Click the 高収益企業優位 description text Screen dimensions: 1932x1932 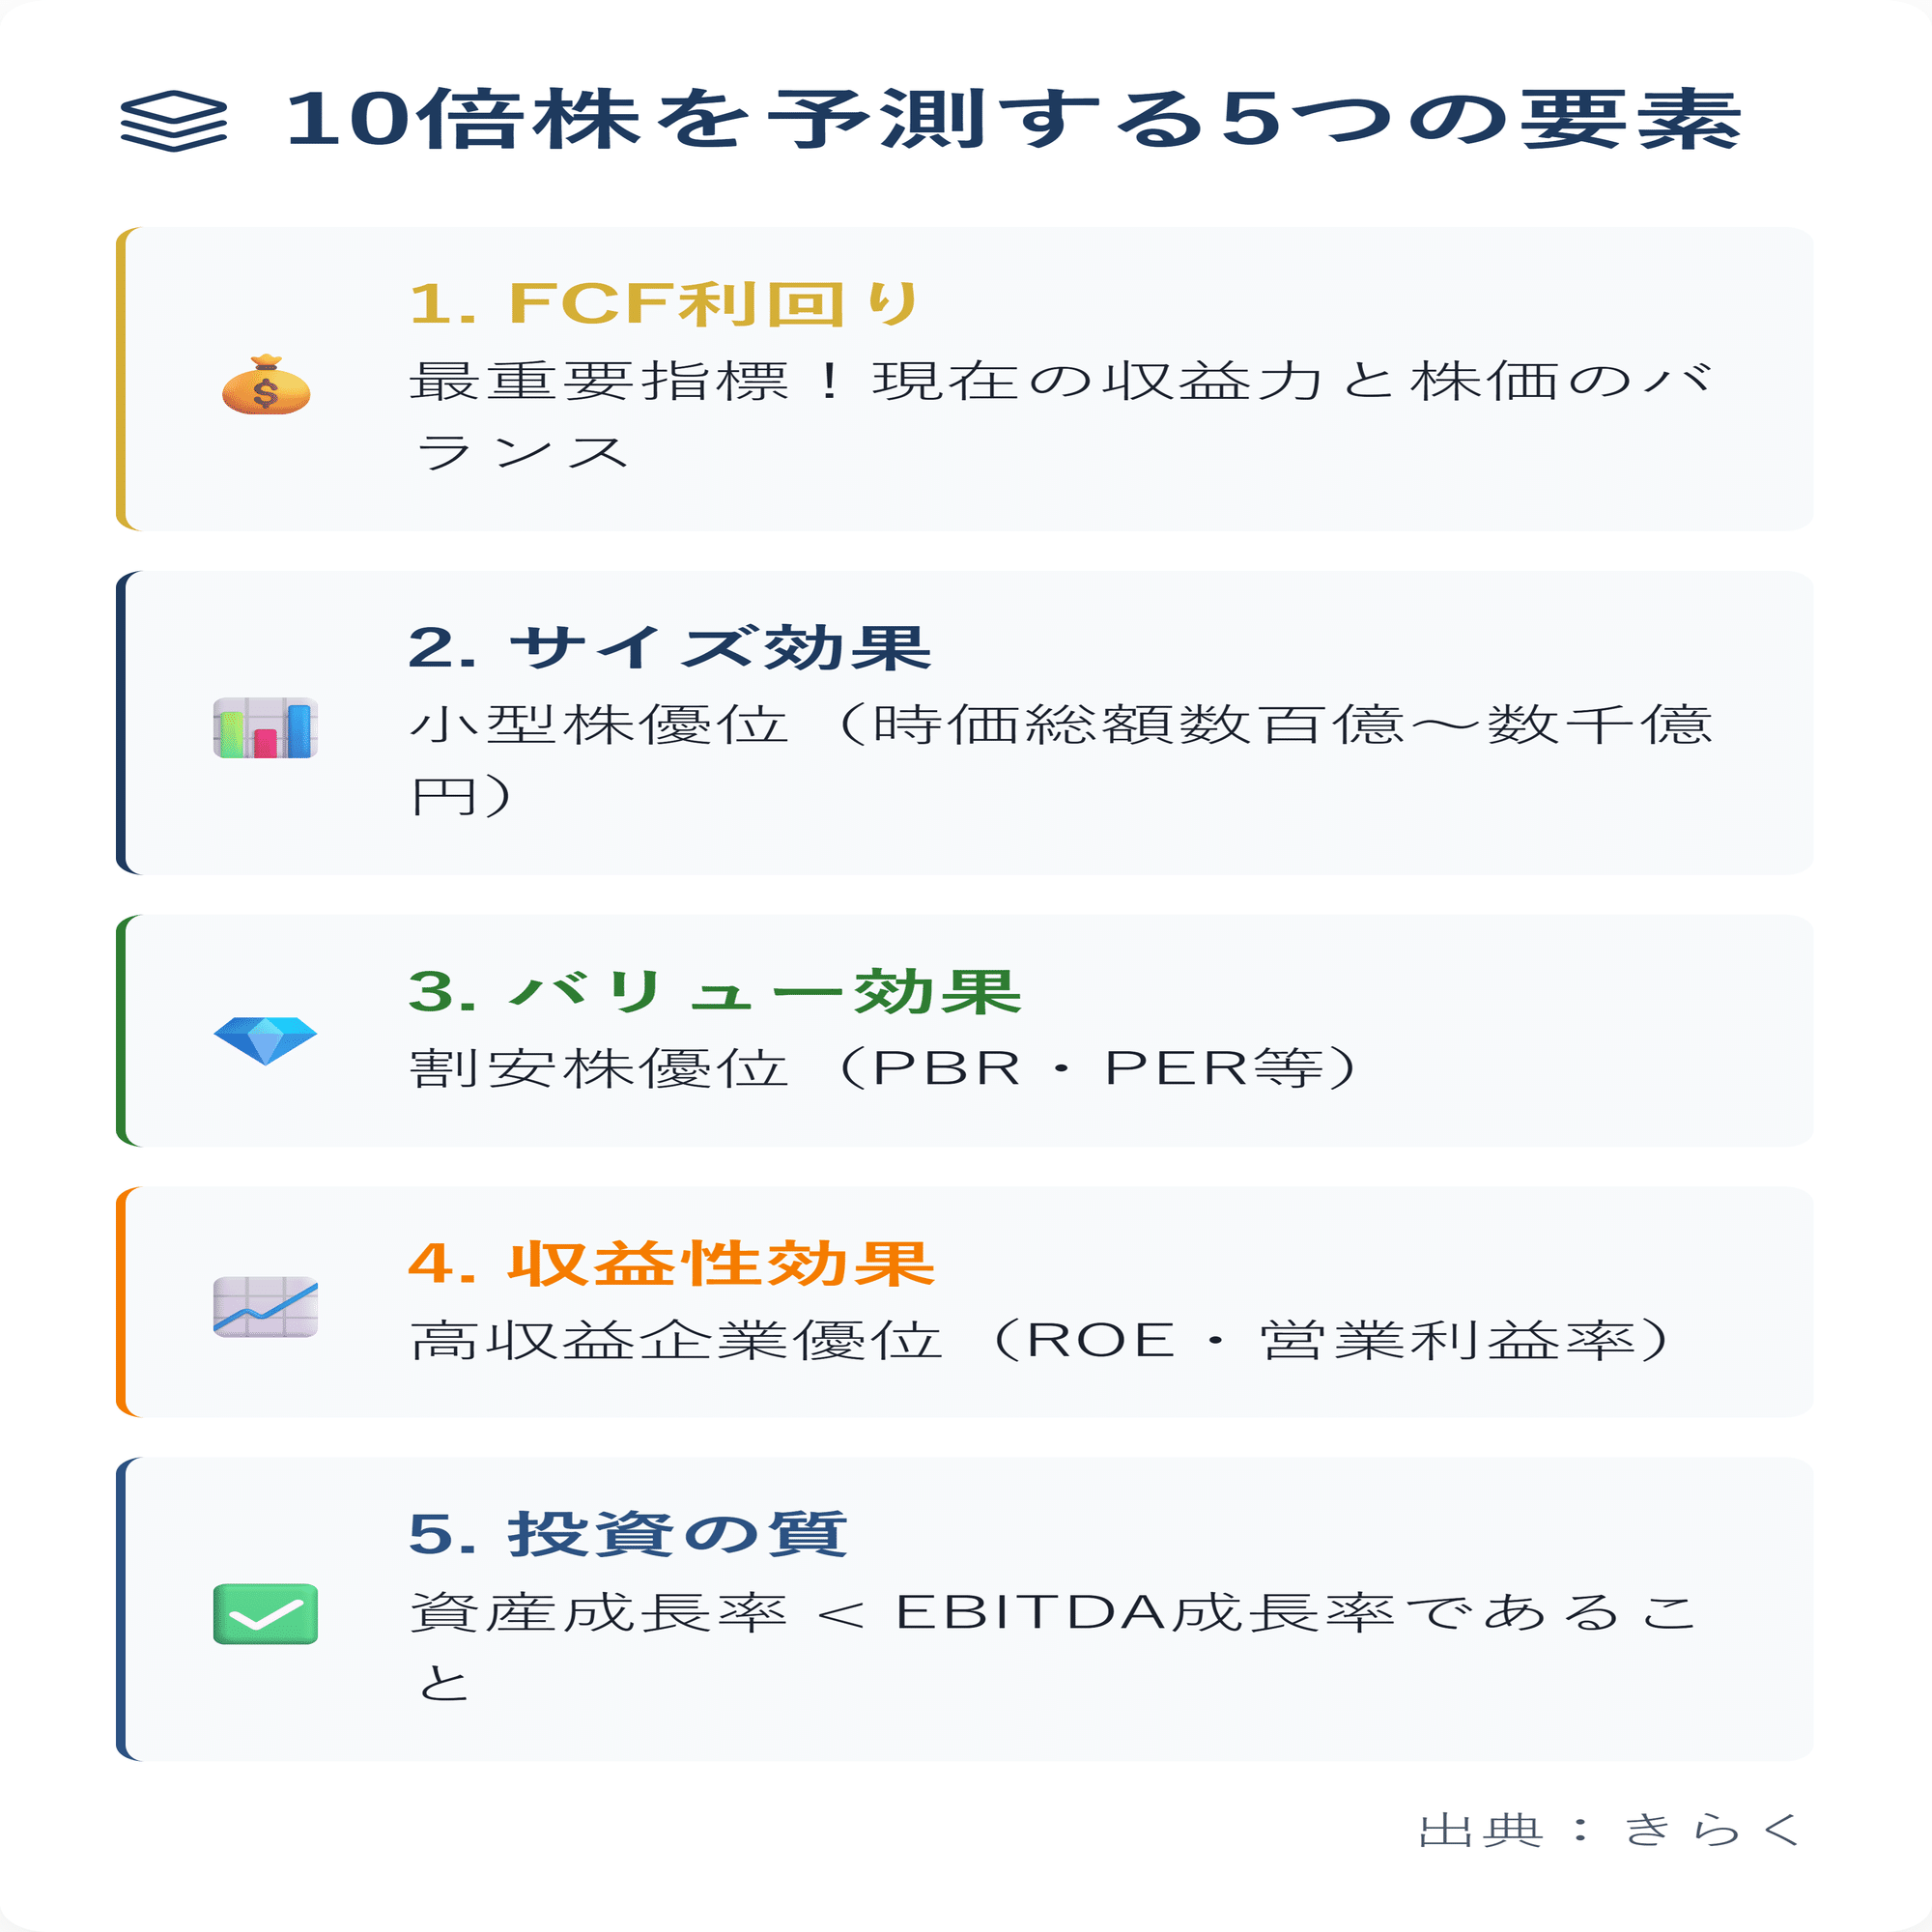tap(1040, 1341)
